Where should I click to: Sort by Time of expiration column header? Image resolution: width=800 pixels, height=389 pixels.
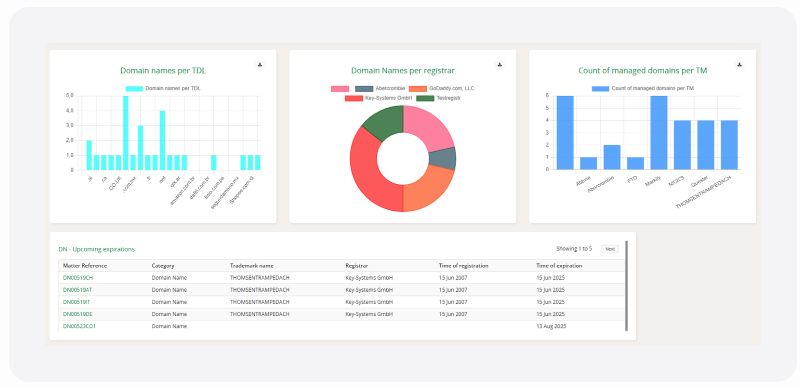coord(559,265)
